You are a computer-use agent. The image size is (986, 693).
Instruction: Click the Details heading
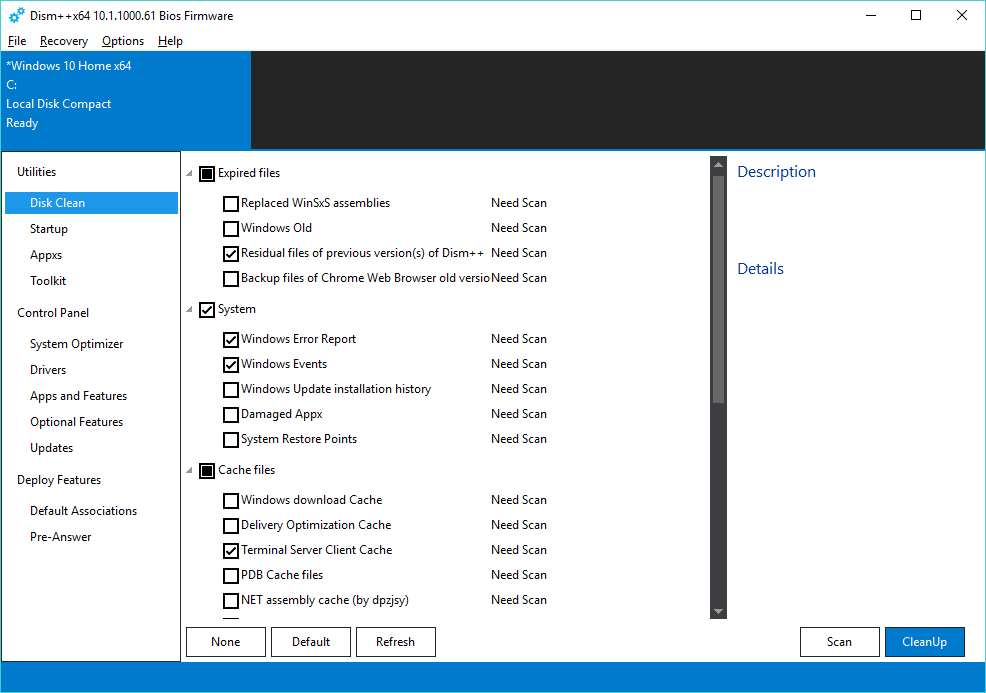[x=760, y=269]
